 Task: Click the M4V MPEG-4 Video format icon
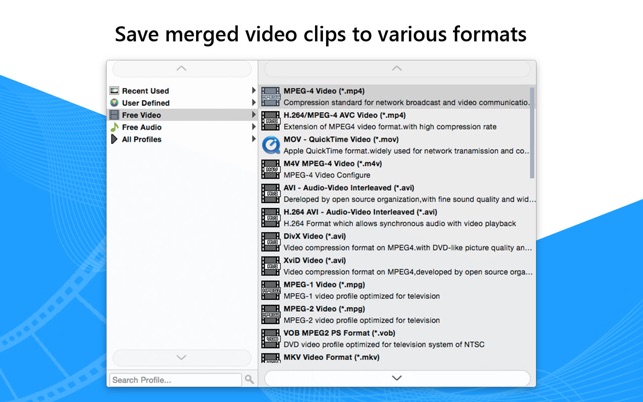(271, 169)
